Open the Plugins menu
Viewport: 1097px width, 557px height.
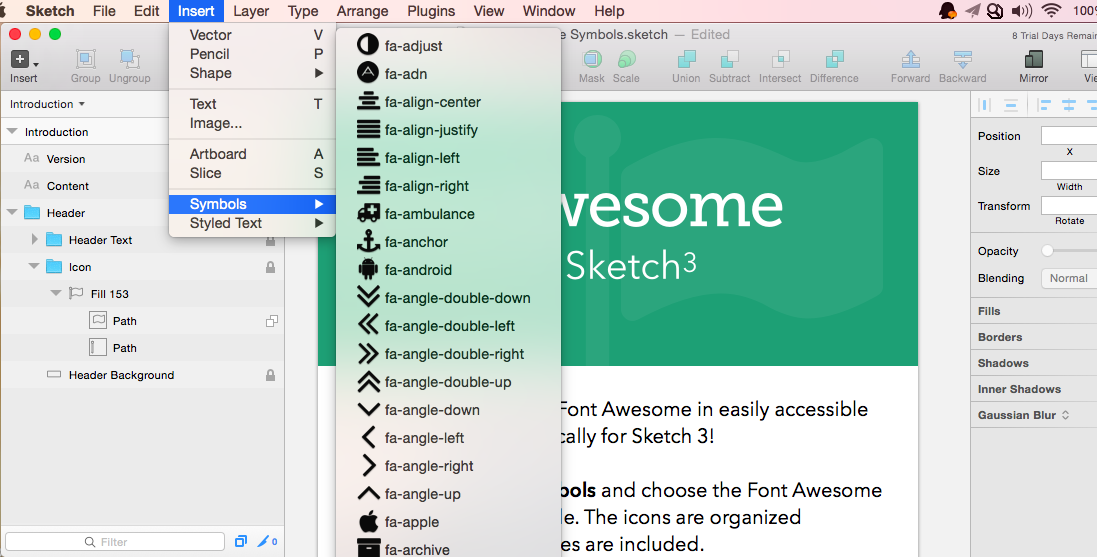431,11
